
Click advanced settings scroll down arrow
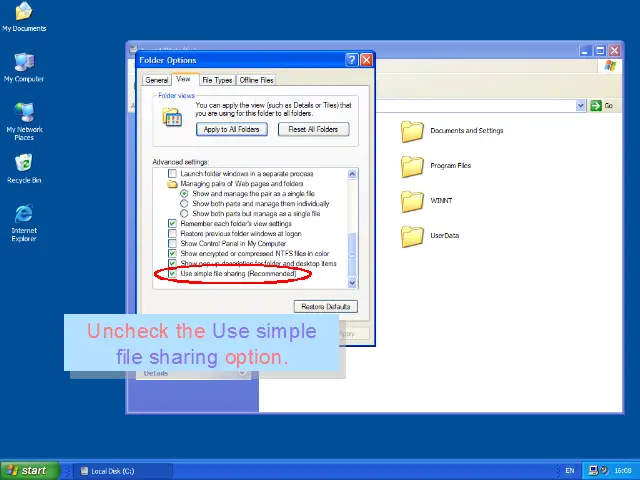coord(352,282)
